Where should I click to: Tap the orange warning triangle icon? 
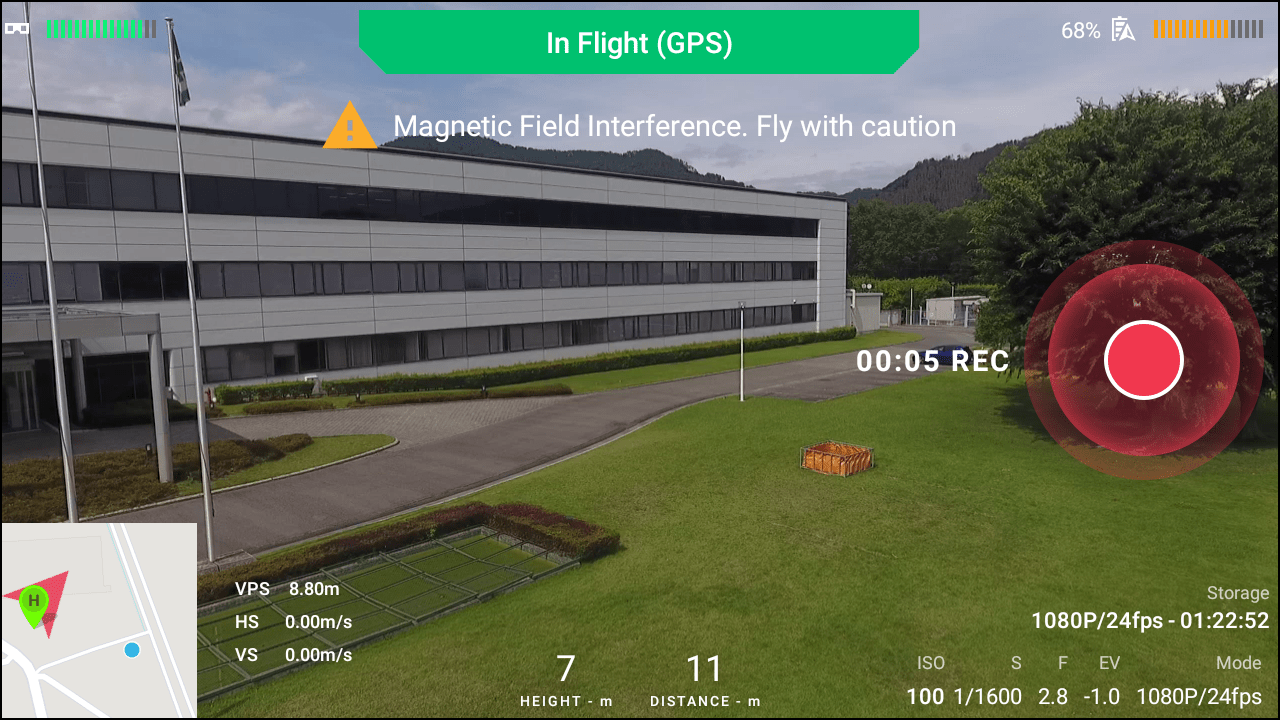tap(350, 126)
